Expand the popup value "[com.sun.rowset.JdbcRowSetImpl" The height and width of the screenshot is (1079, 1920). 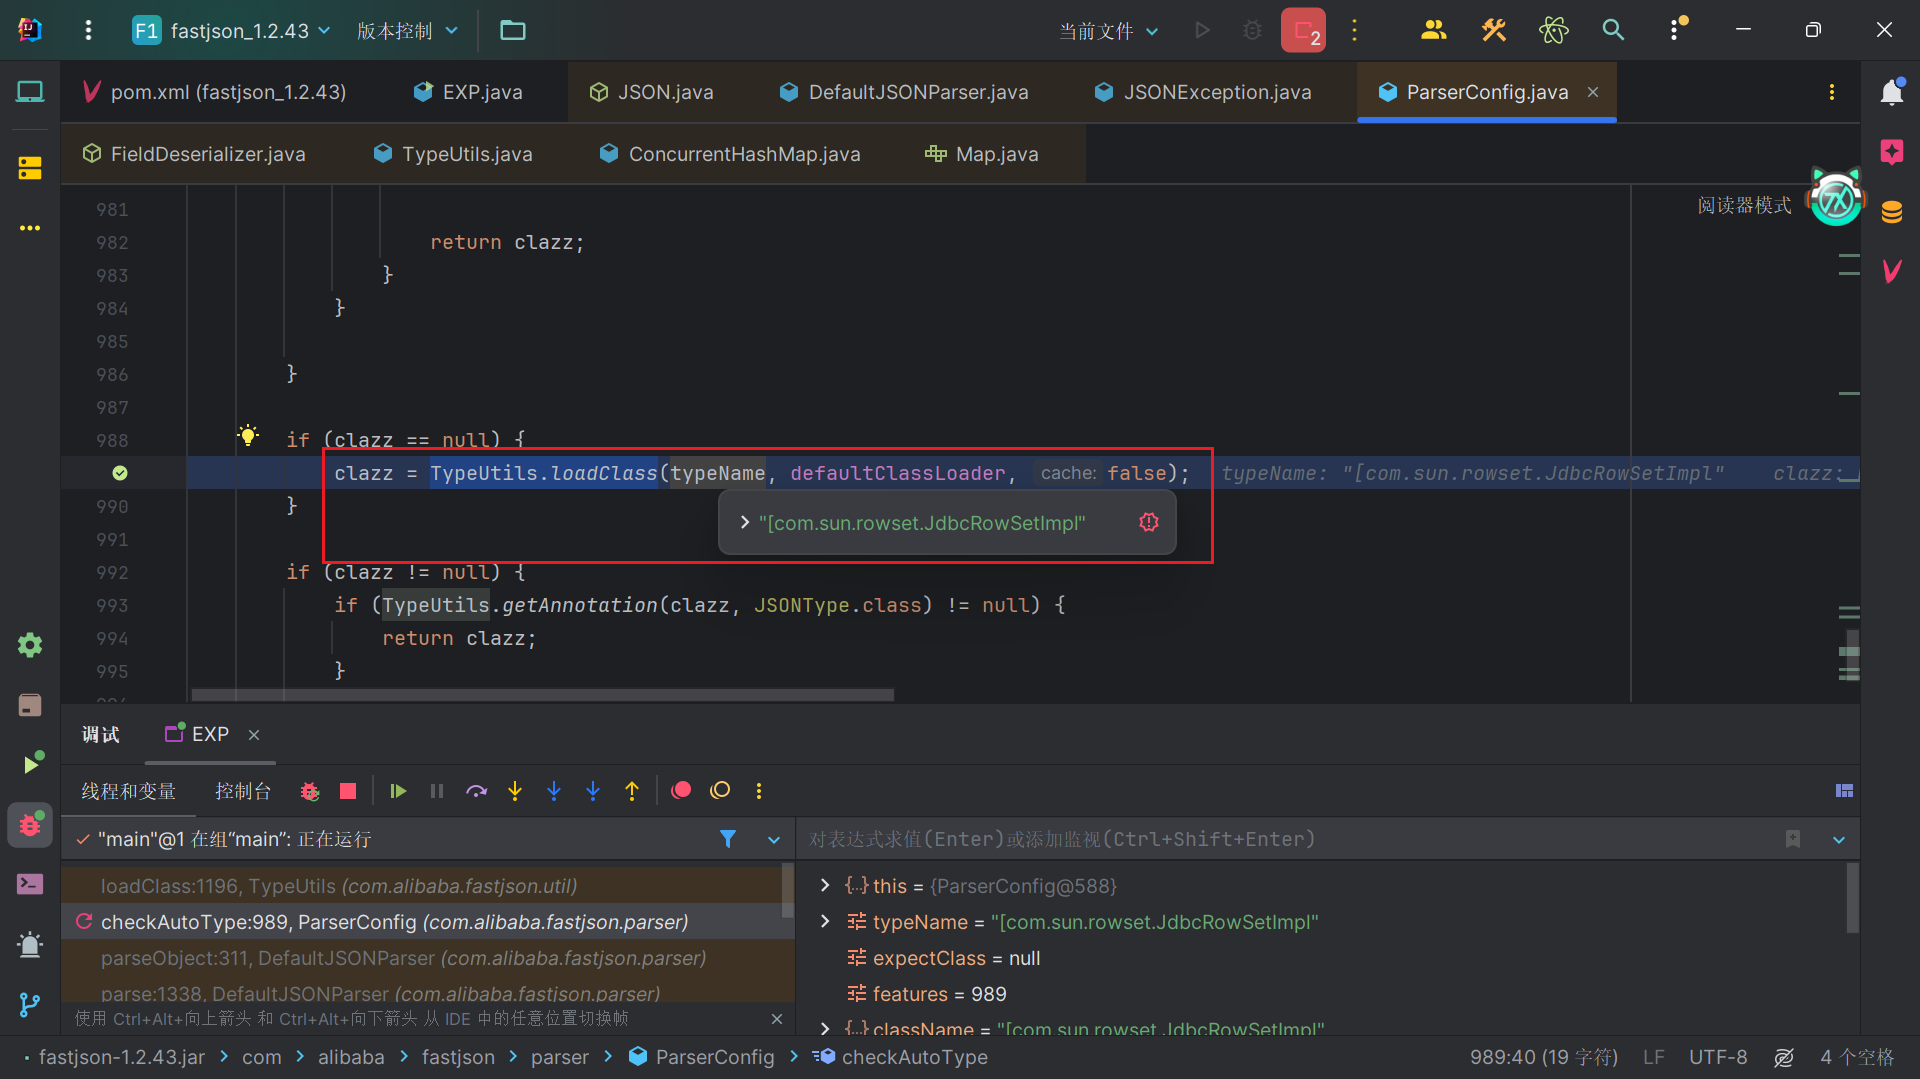pos(745,522)
